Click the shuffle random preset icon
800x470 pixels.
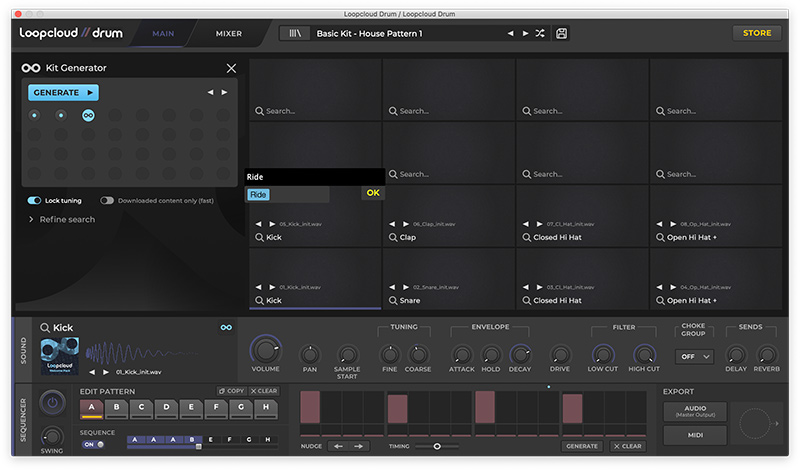point(540,34)
